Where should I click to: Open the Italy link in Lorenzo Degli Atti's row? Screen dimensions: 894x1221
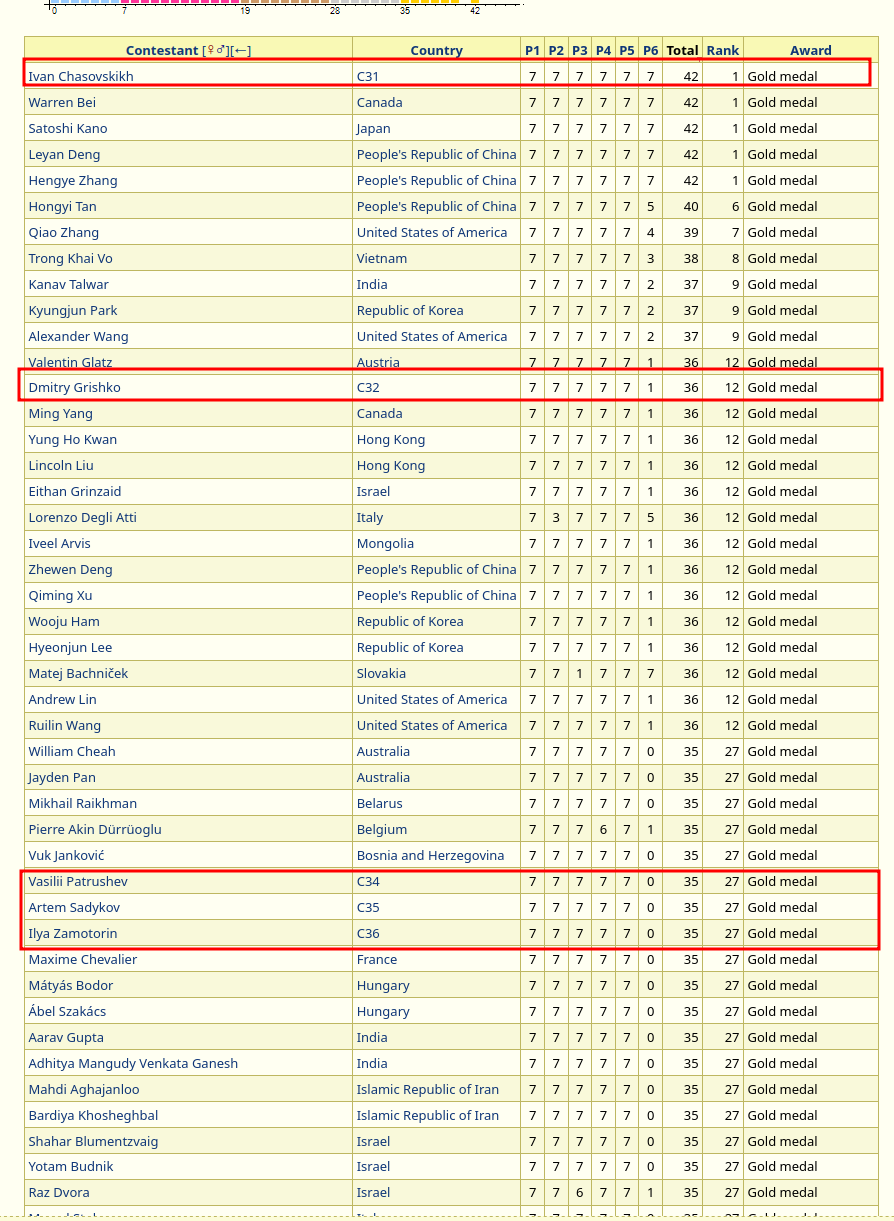pos(370,517)
